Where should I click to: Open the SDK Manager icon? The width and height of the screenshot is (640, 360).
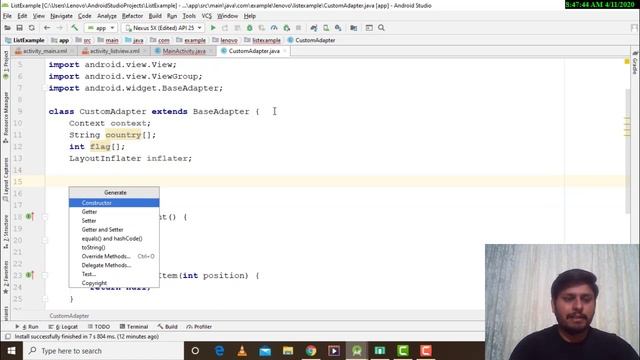coord(338,28)
